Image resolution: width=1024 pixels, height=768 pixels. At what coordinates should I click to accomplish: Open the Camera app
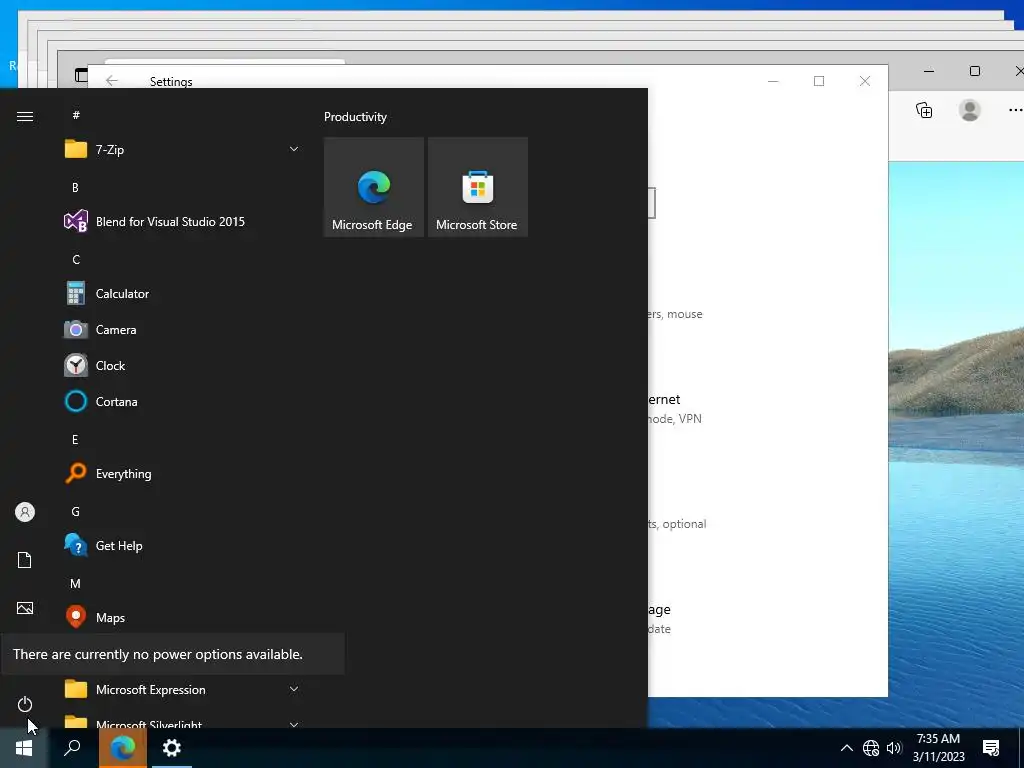183,330
